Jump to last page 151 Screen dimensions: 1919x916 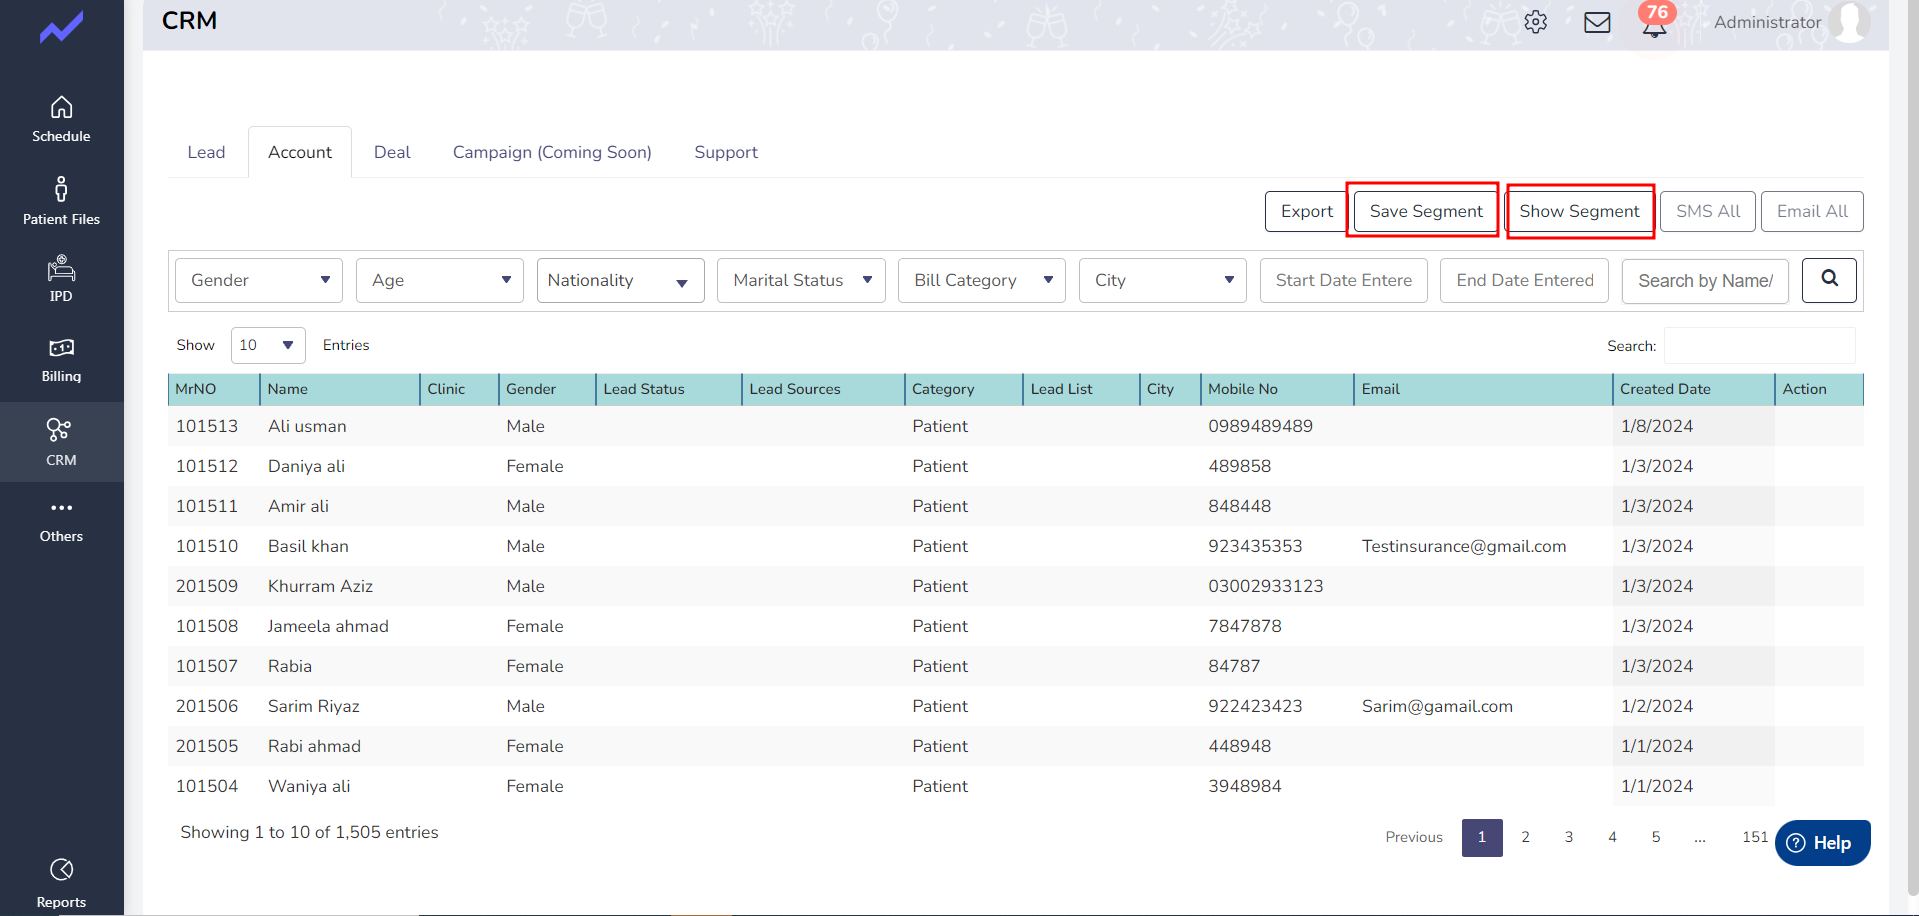coord(1755,837)
